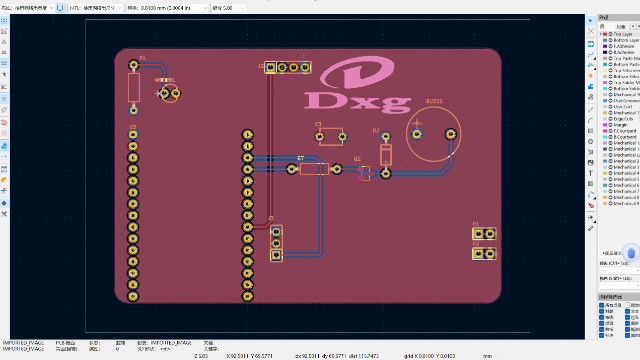Open the zoom level dropdown
Screen dimensions: 640x360
click(228, 8)
